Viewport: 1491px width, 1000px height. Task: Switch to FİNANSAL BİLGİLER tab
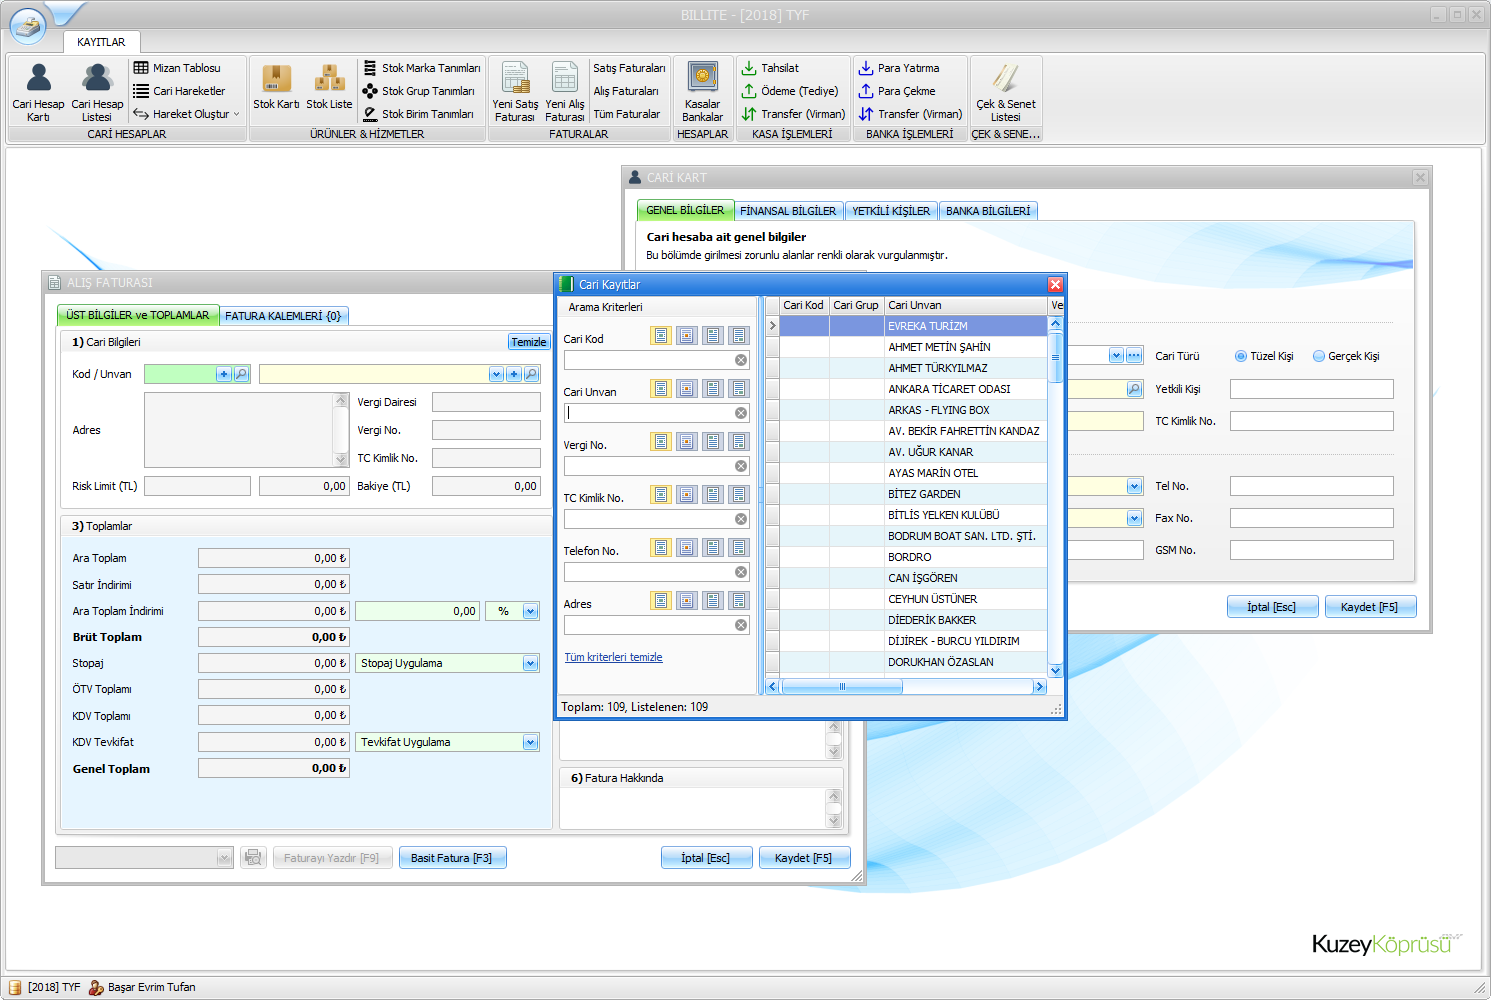coord(788,211)
